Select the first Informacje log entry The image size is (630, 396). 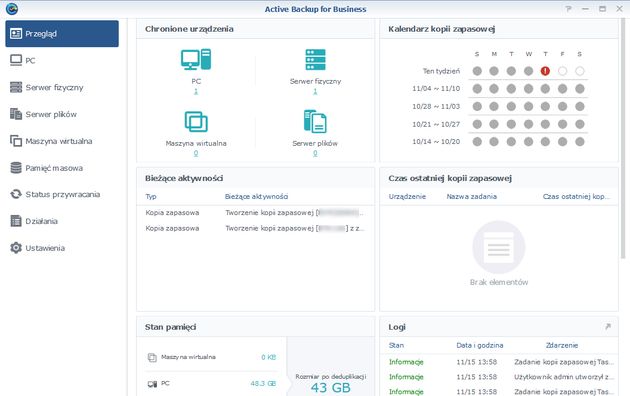point(499,362)
